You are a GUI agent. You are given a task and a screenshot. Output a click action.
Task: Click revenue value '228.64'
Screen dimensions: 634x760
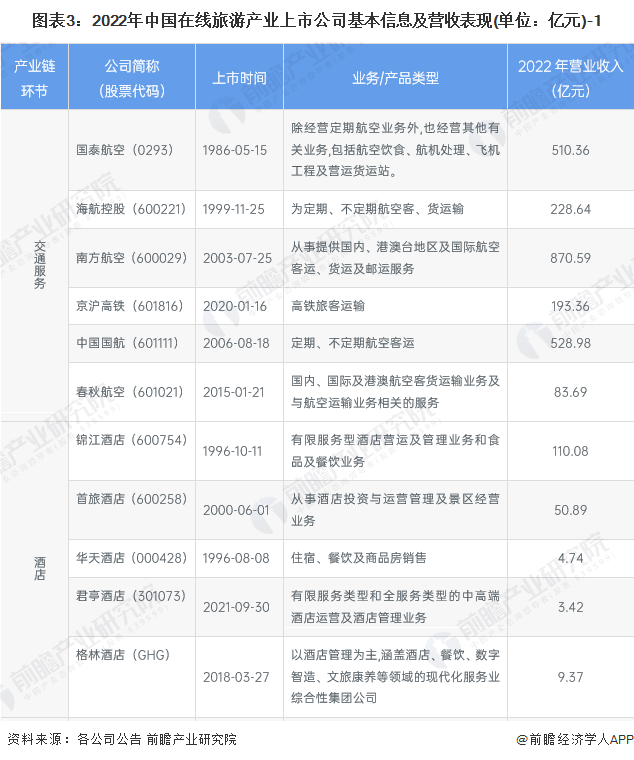(x=571, y=209)
